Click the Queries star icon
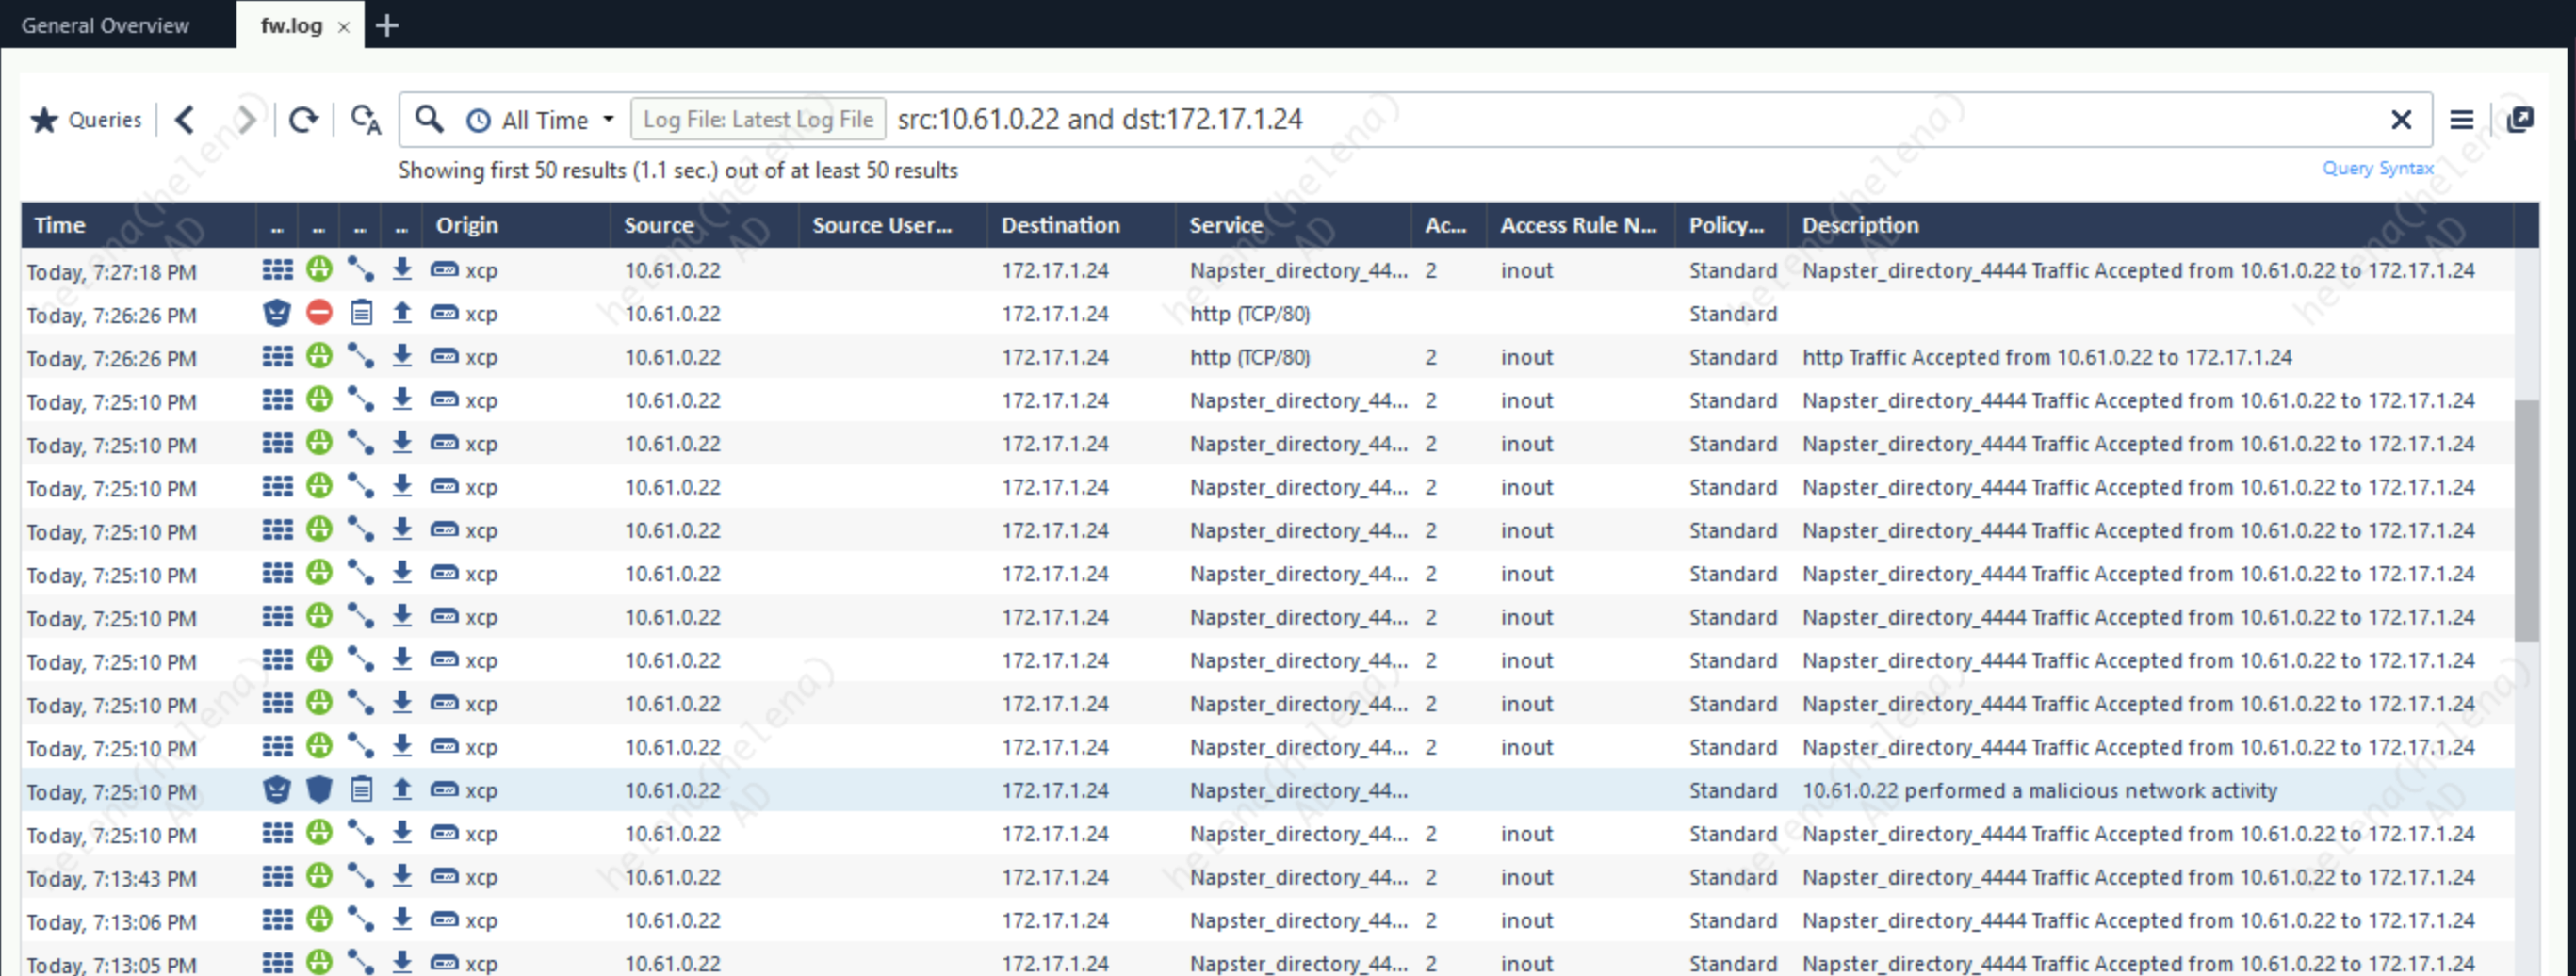 point(44,120)
